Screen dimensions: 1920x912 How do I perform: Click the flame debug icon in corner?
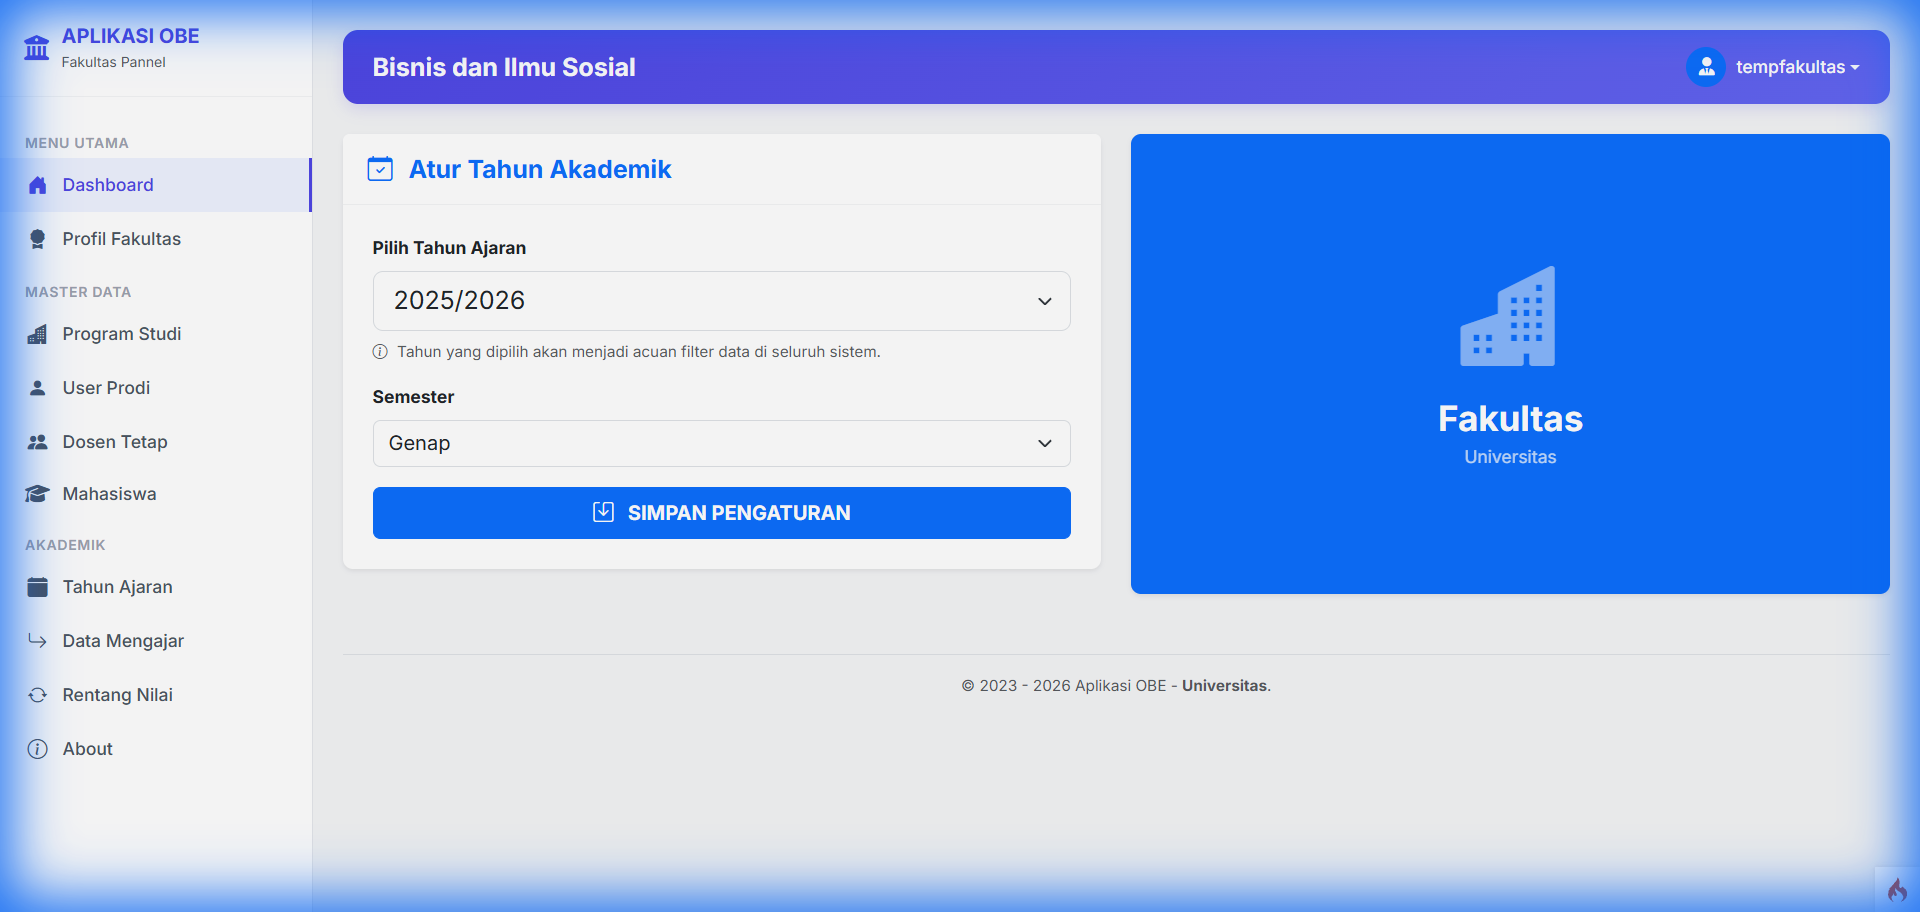click(1897, 889)
